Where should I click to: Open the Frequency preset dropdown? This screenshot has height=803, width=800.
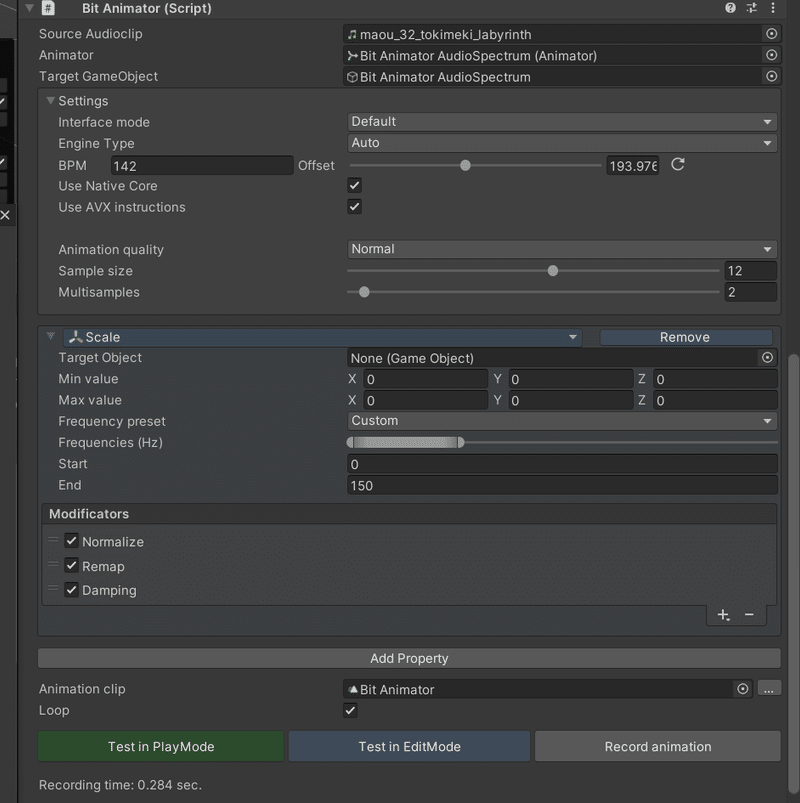pos(562,421)
